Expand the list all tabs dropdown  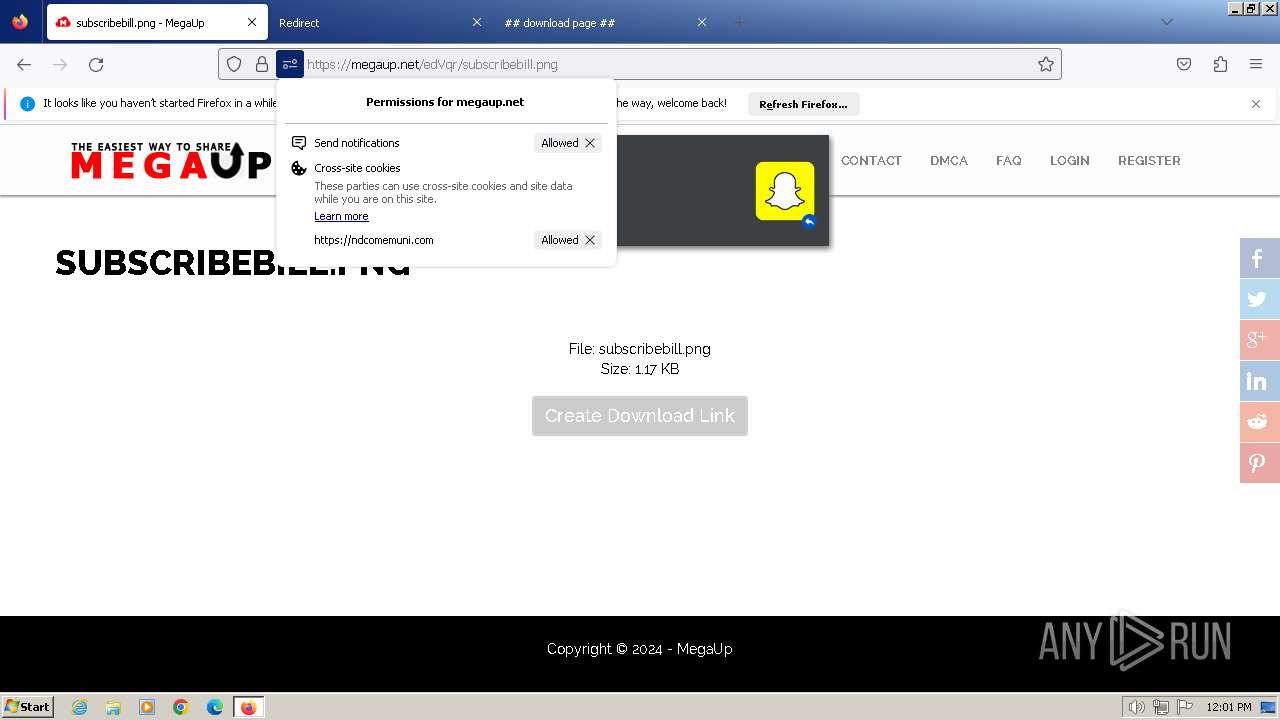point(1167,22)
